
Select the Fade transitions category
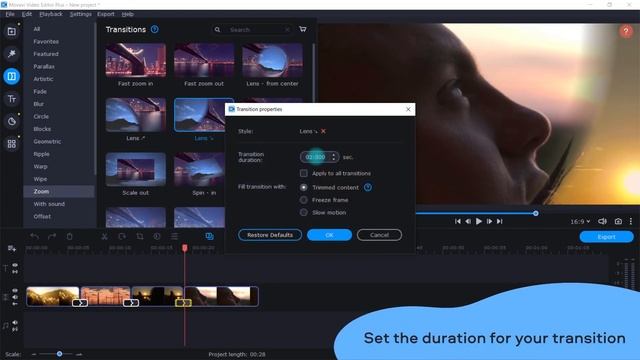[40, 91]
